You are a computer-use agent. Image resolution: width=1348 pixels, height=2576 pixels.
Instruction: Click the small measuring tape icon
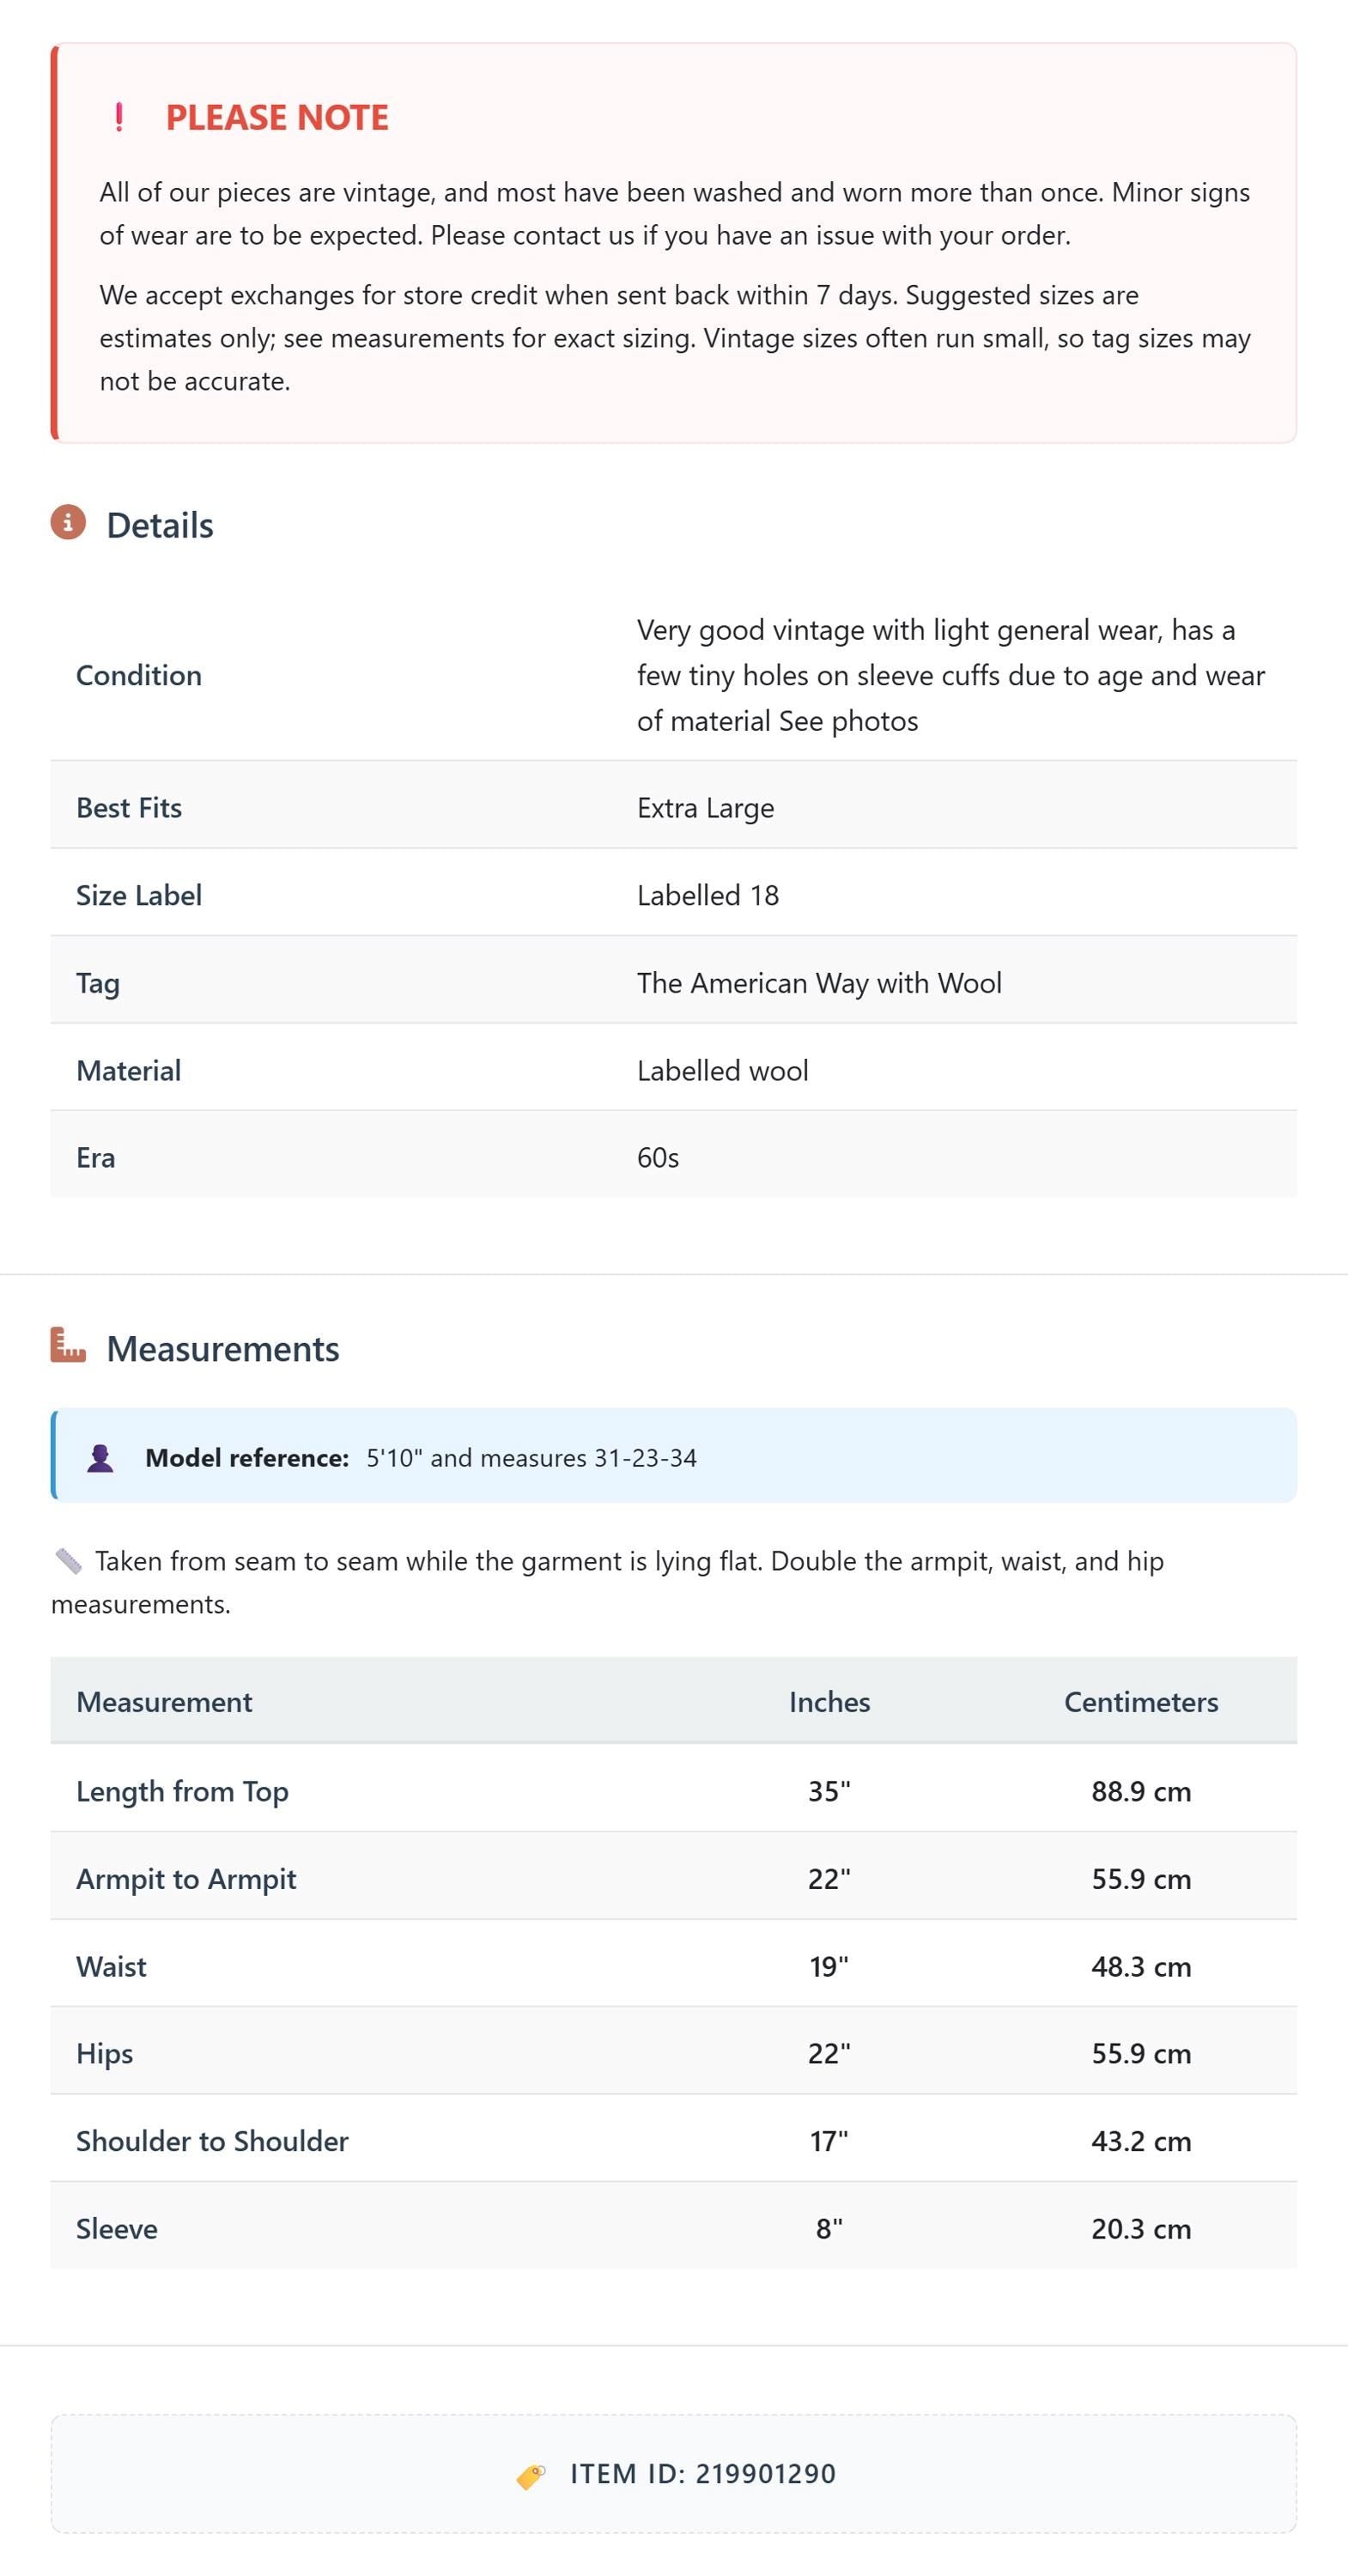[68, 1561]
